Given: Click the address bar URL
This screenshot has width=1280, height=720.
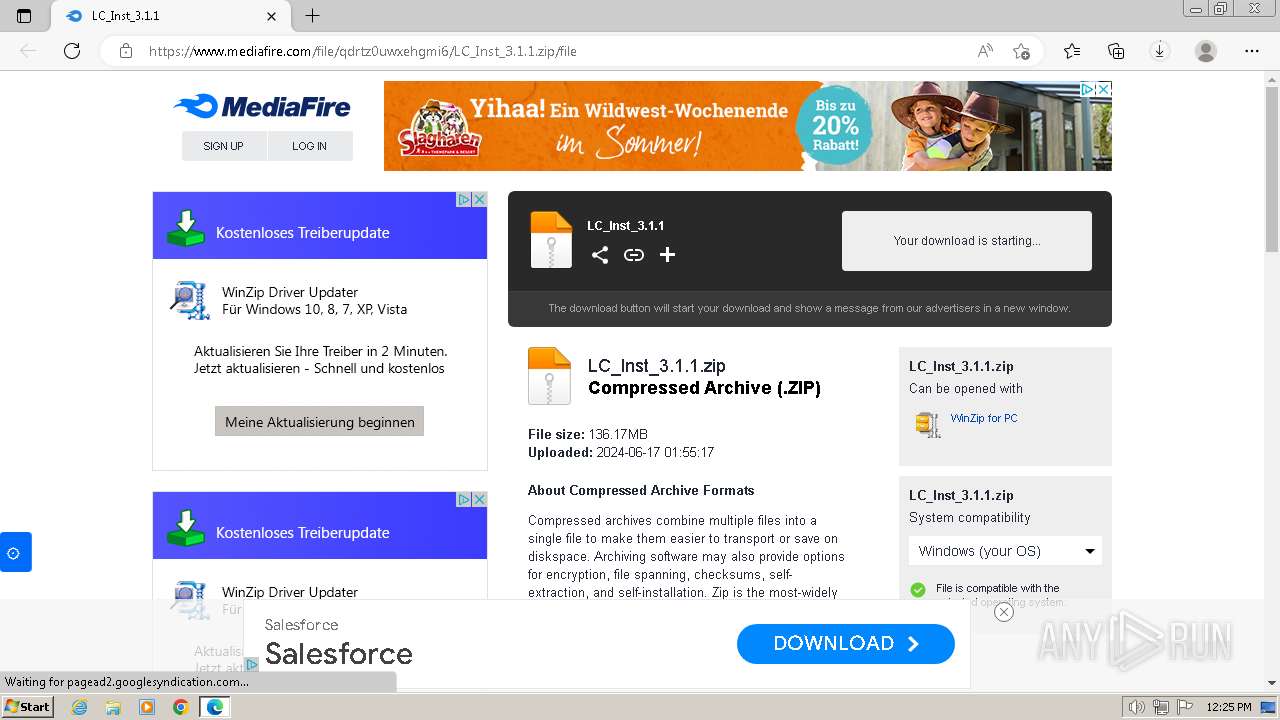Looking at the screenshot, I should pos(362,51).
